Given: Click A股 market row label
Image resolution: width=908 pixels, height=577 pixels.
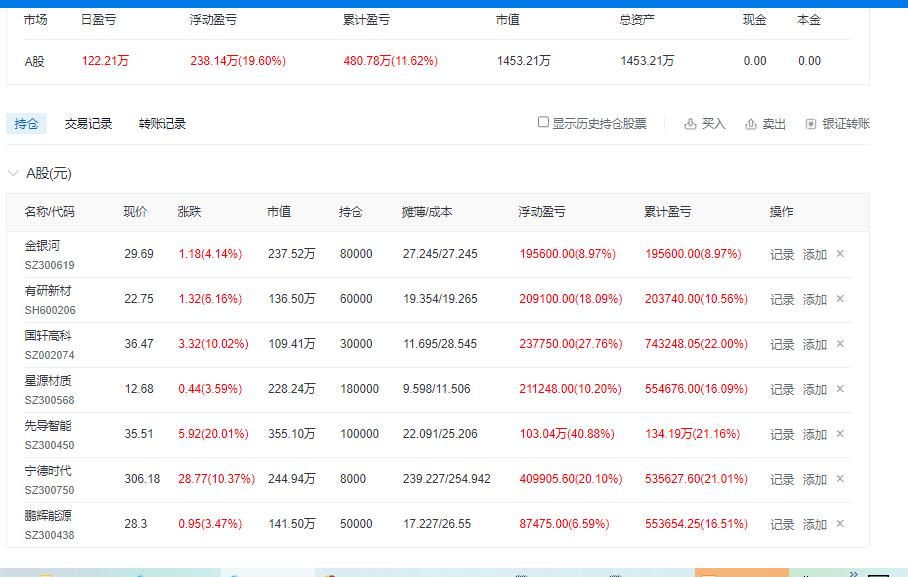Looking at the screenshot, I should 34,61.
